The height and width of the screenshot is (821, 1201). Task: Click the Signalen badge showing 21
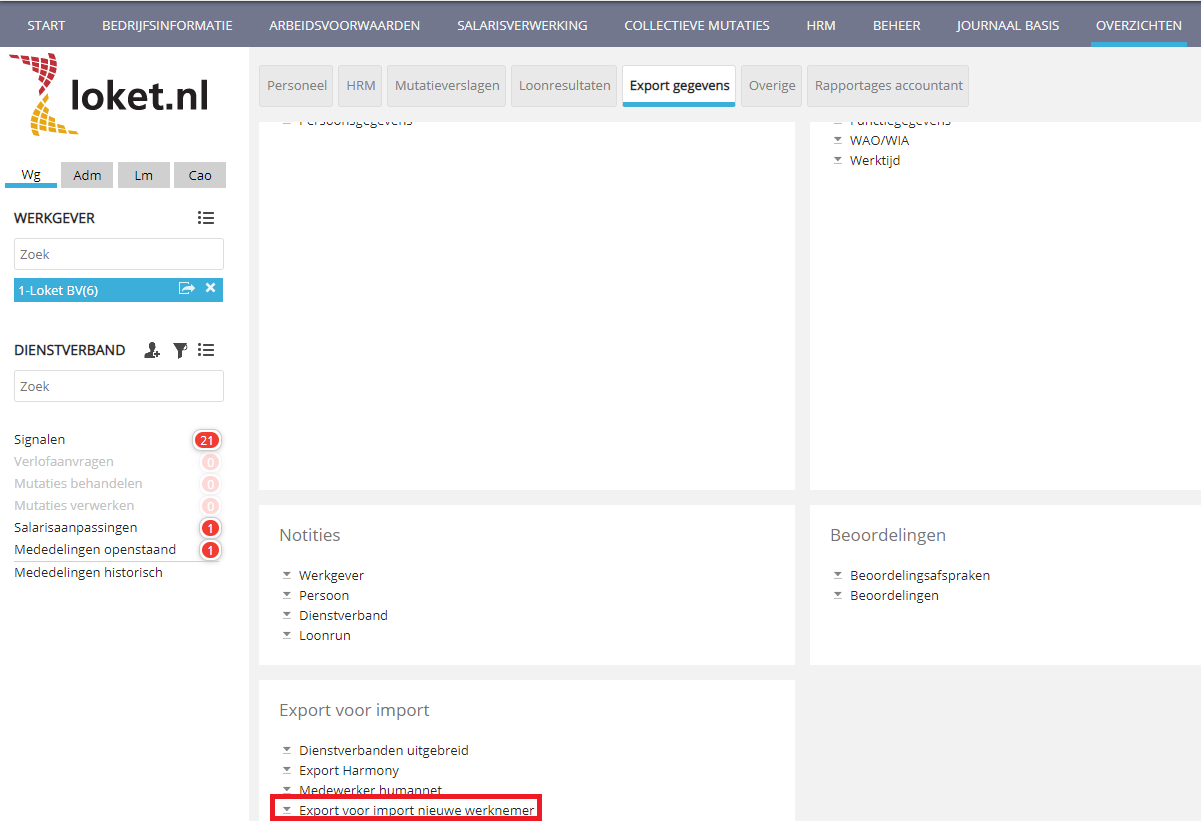coord(207,440)
